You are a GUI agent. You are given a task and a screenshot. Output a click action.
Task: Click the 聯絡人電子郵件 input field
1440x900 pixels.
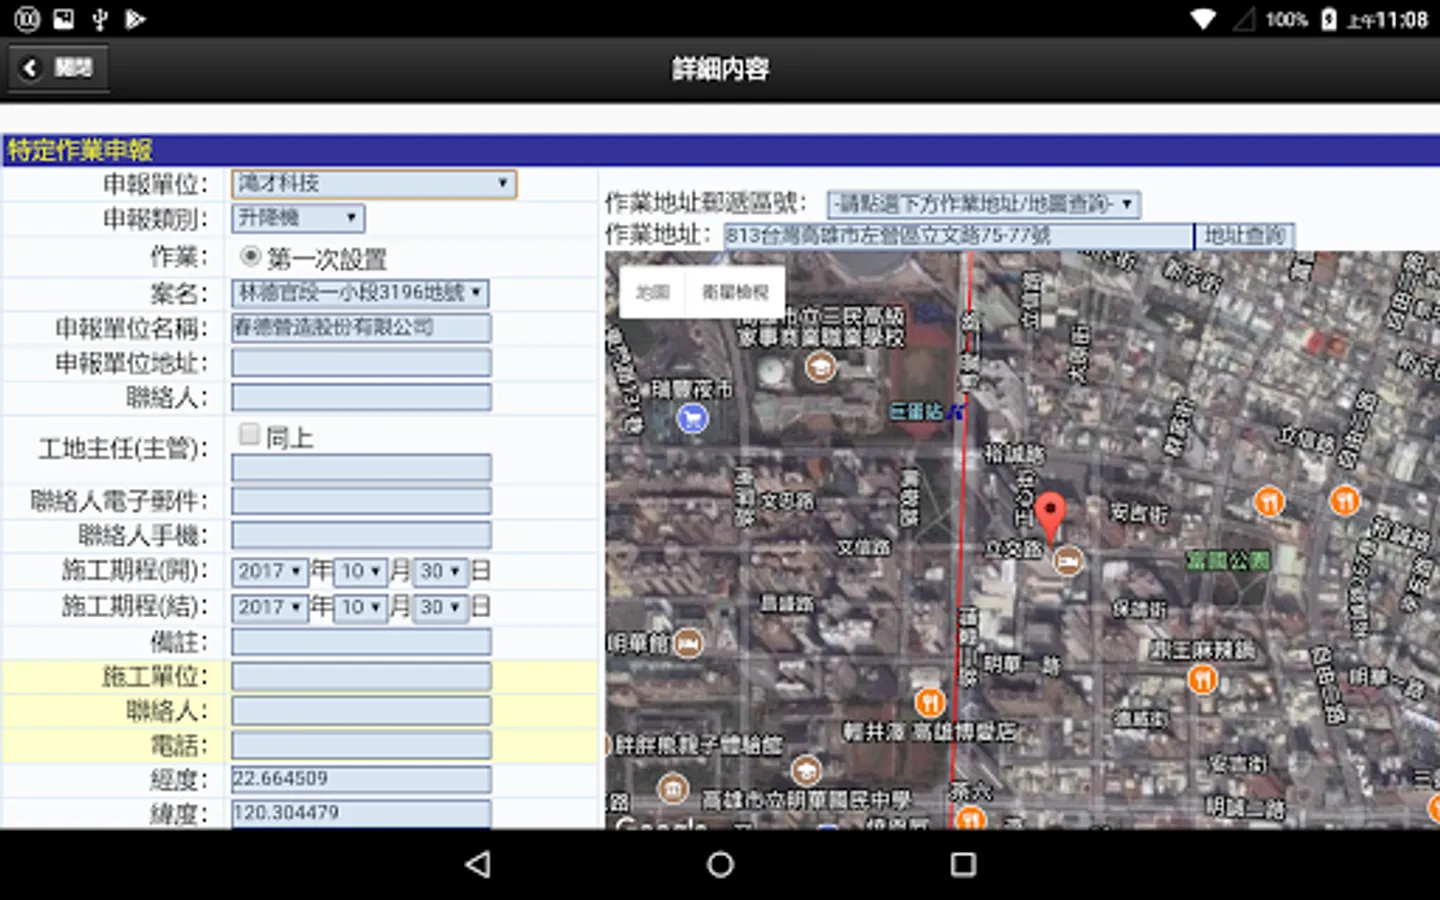(x=361, y=501)
